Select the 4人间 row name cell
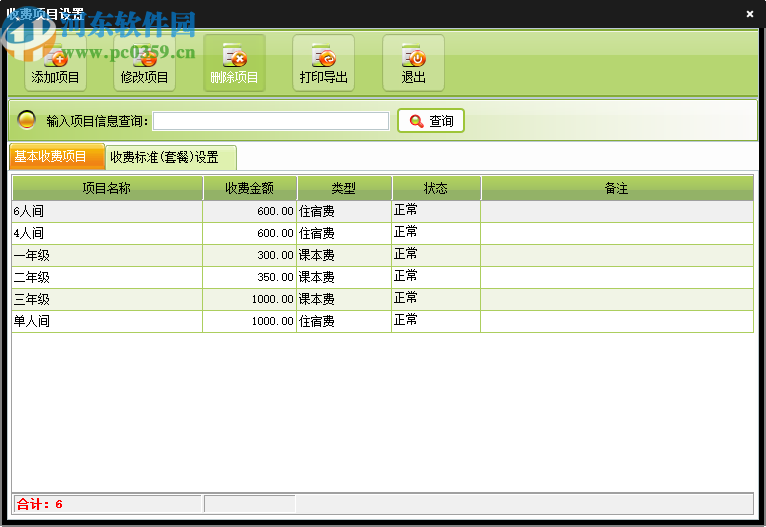The width and height of the screenshot is (766, 527). [x=107, y=233]
